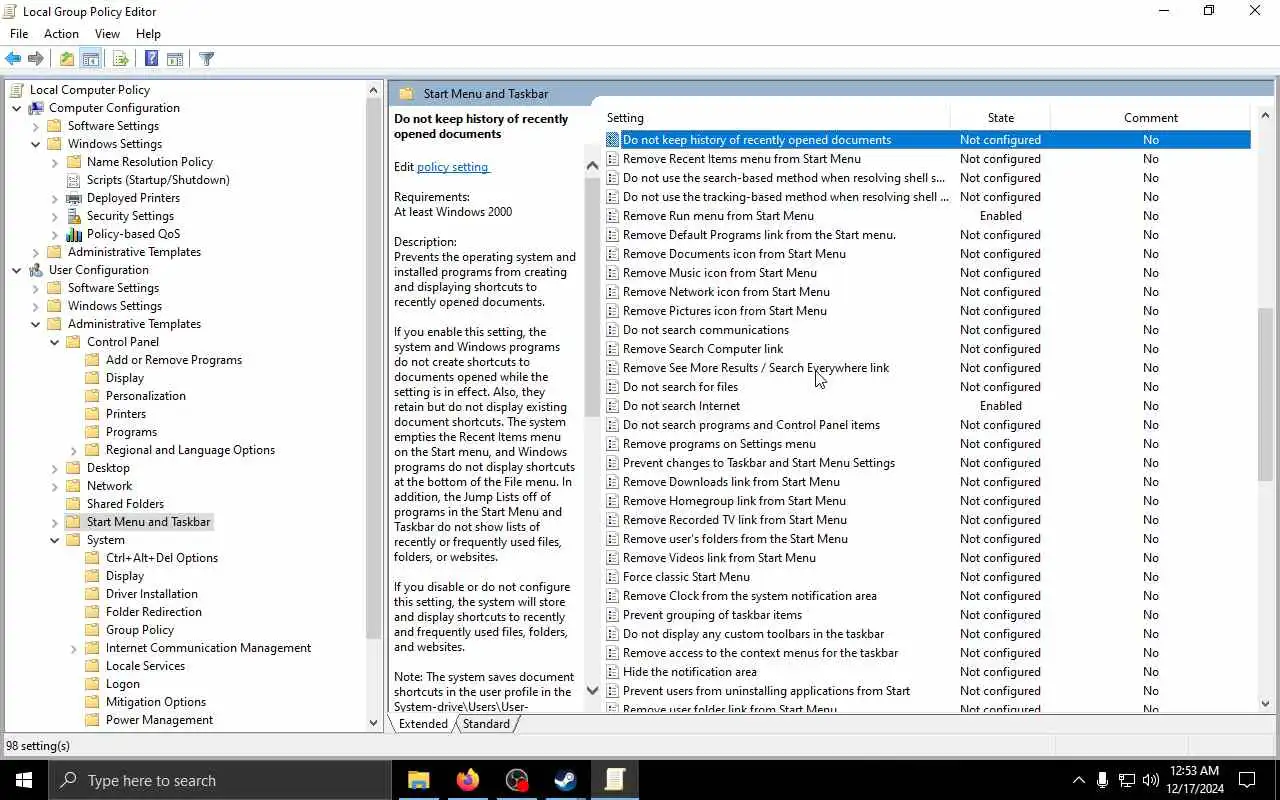Collapse the User Configuration node

[17, 270]
